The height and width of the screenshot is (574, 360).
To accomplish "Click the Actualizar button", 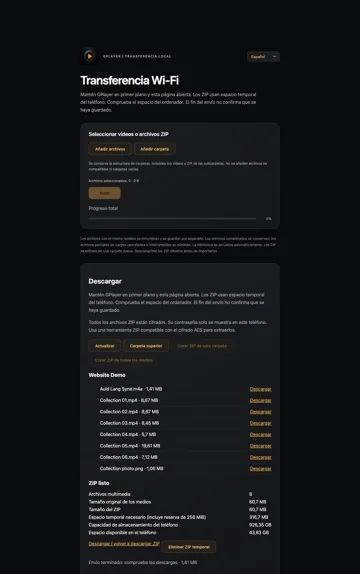I will point(104,346).
